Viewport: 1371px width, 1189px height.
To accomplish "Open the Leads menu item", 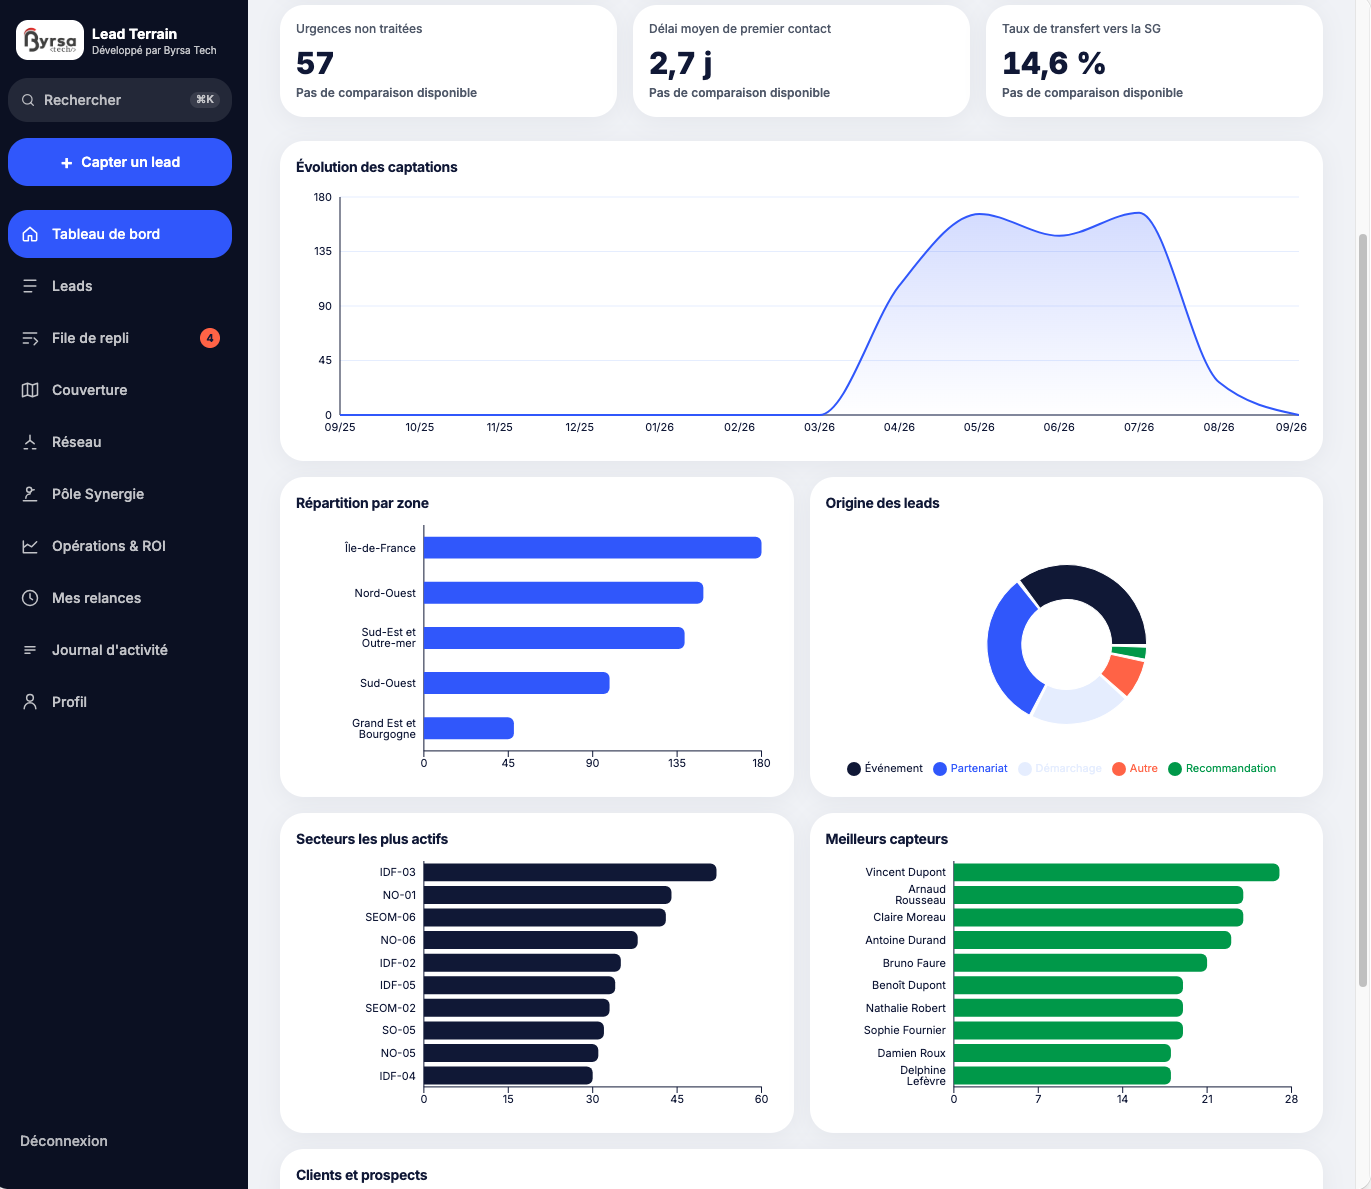I will pyautogui.click(x=120, y=286).
